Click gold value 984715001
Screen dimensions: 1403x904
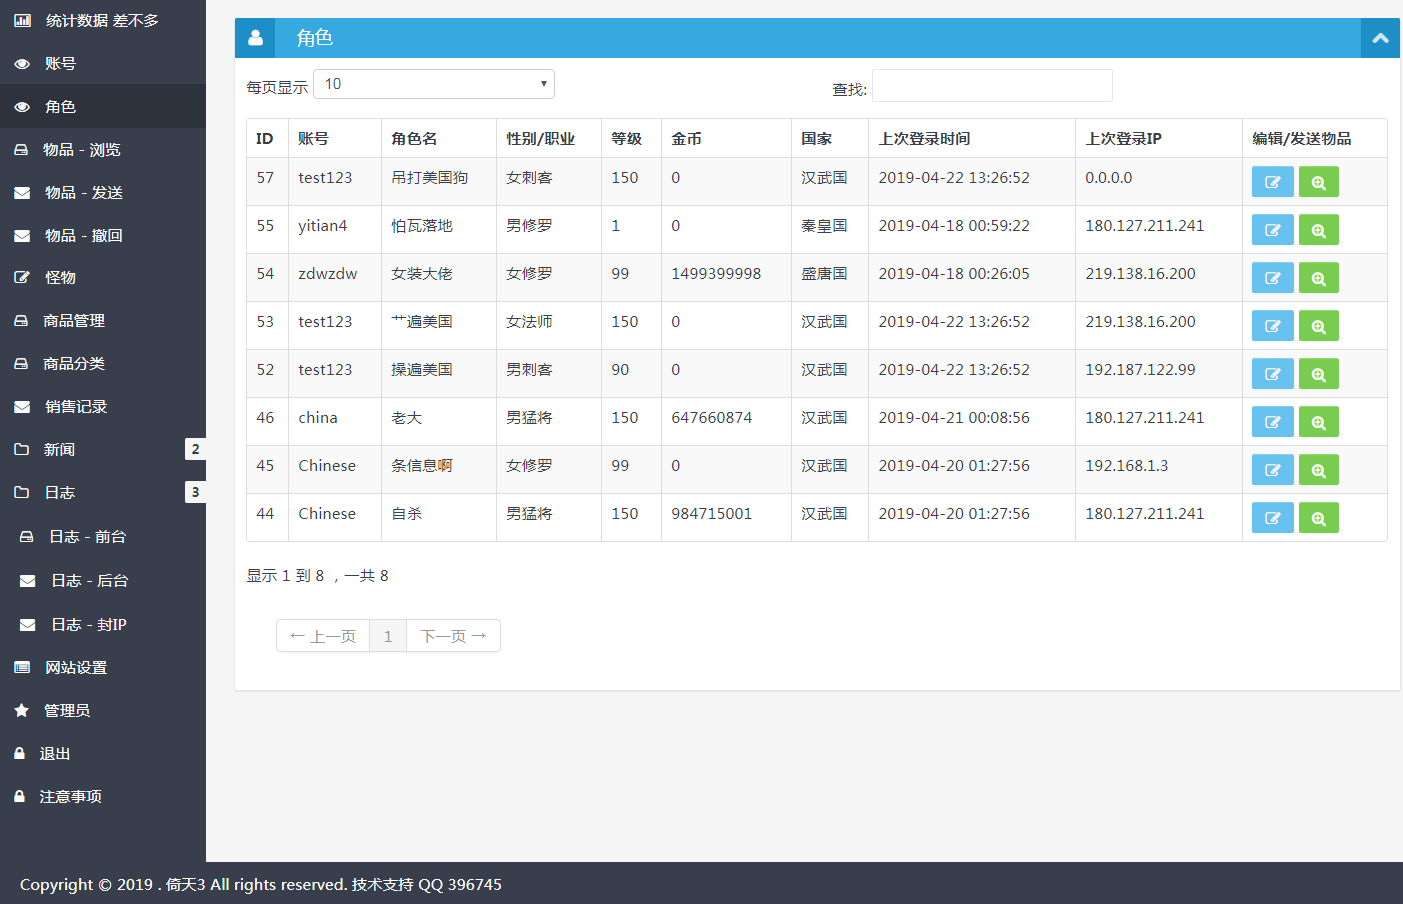711,514
